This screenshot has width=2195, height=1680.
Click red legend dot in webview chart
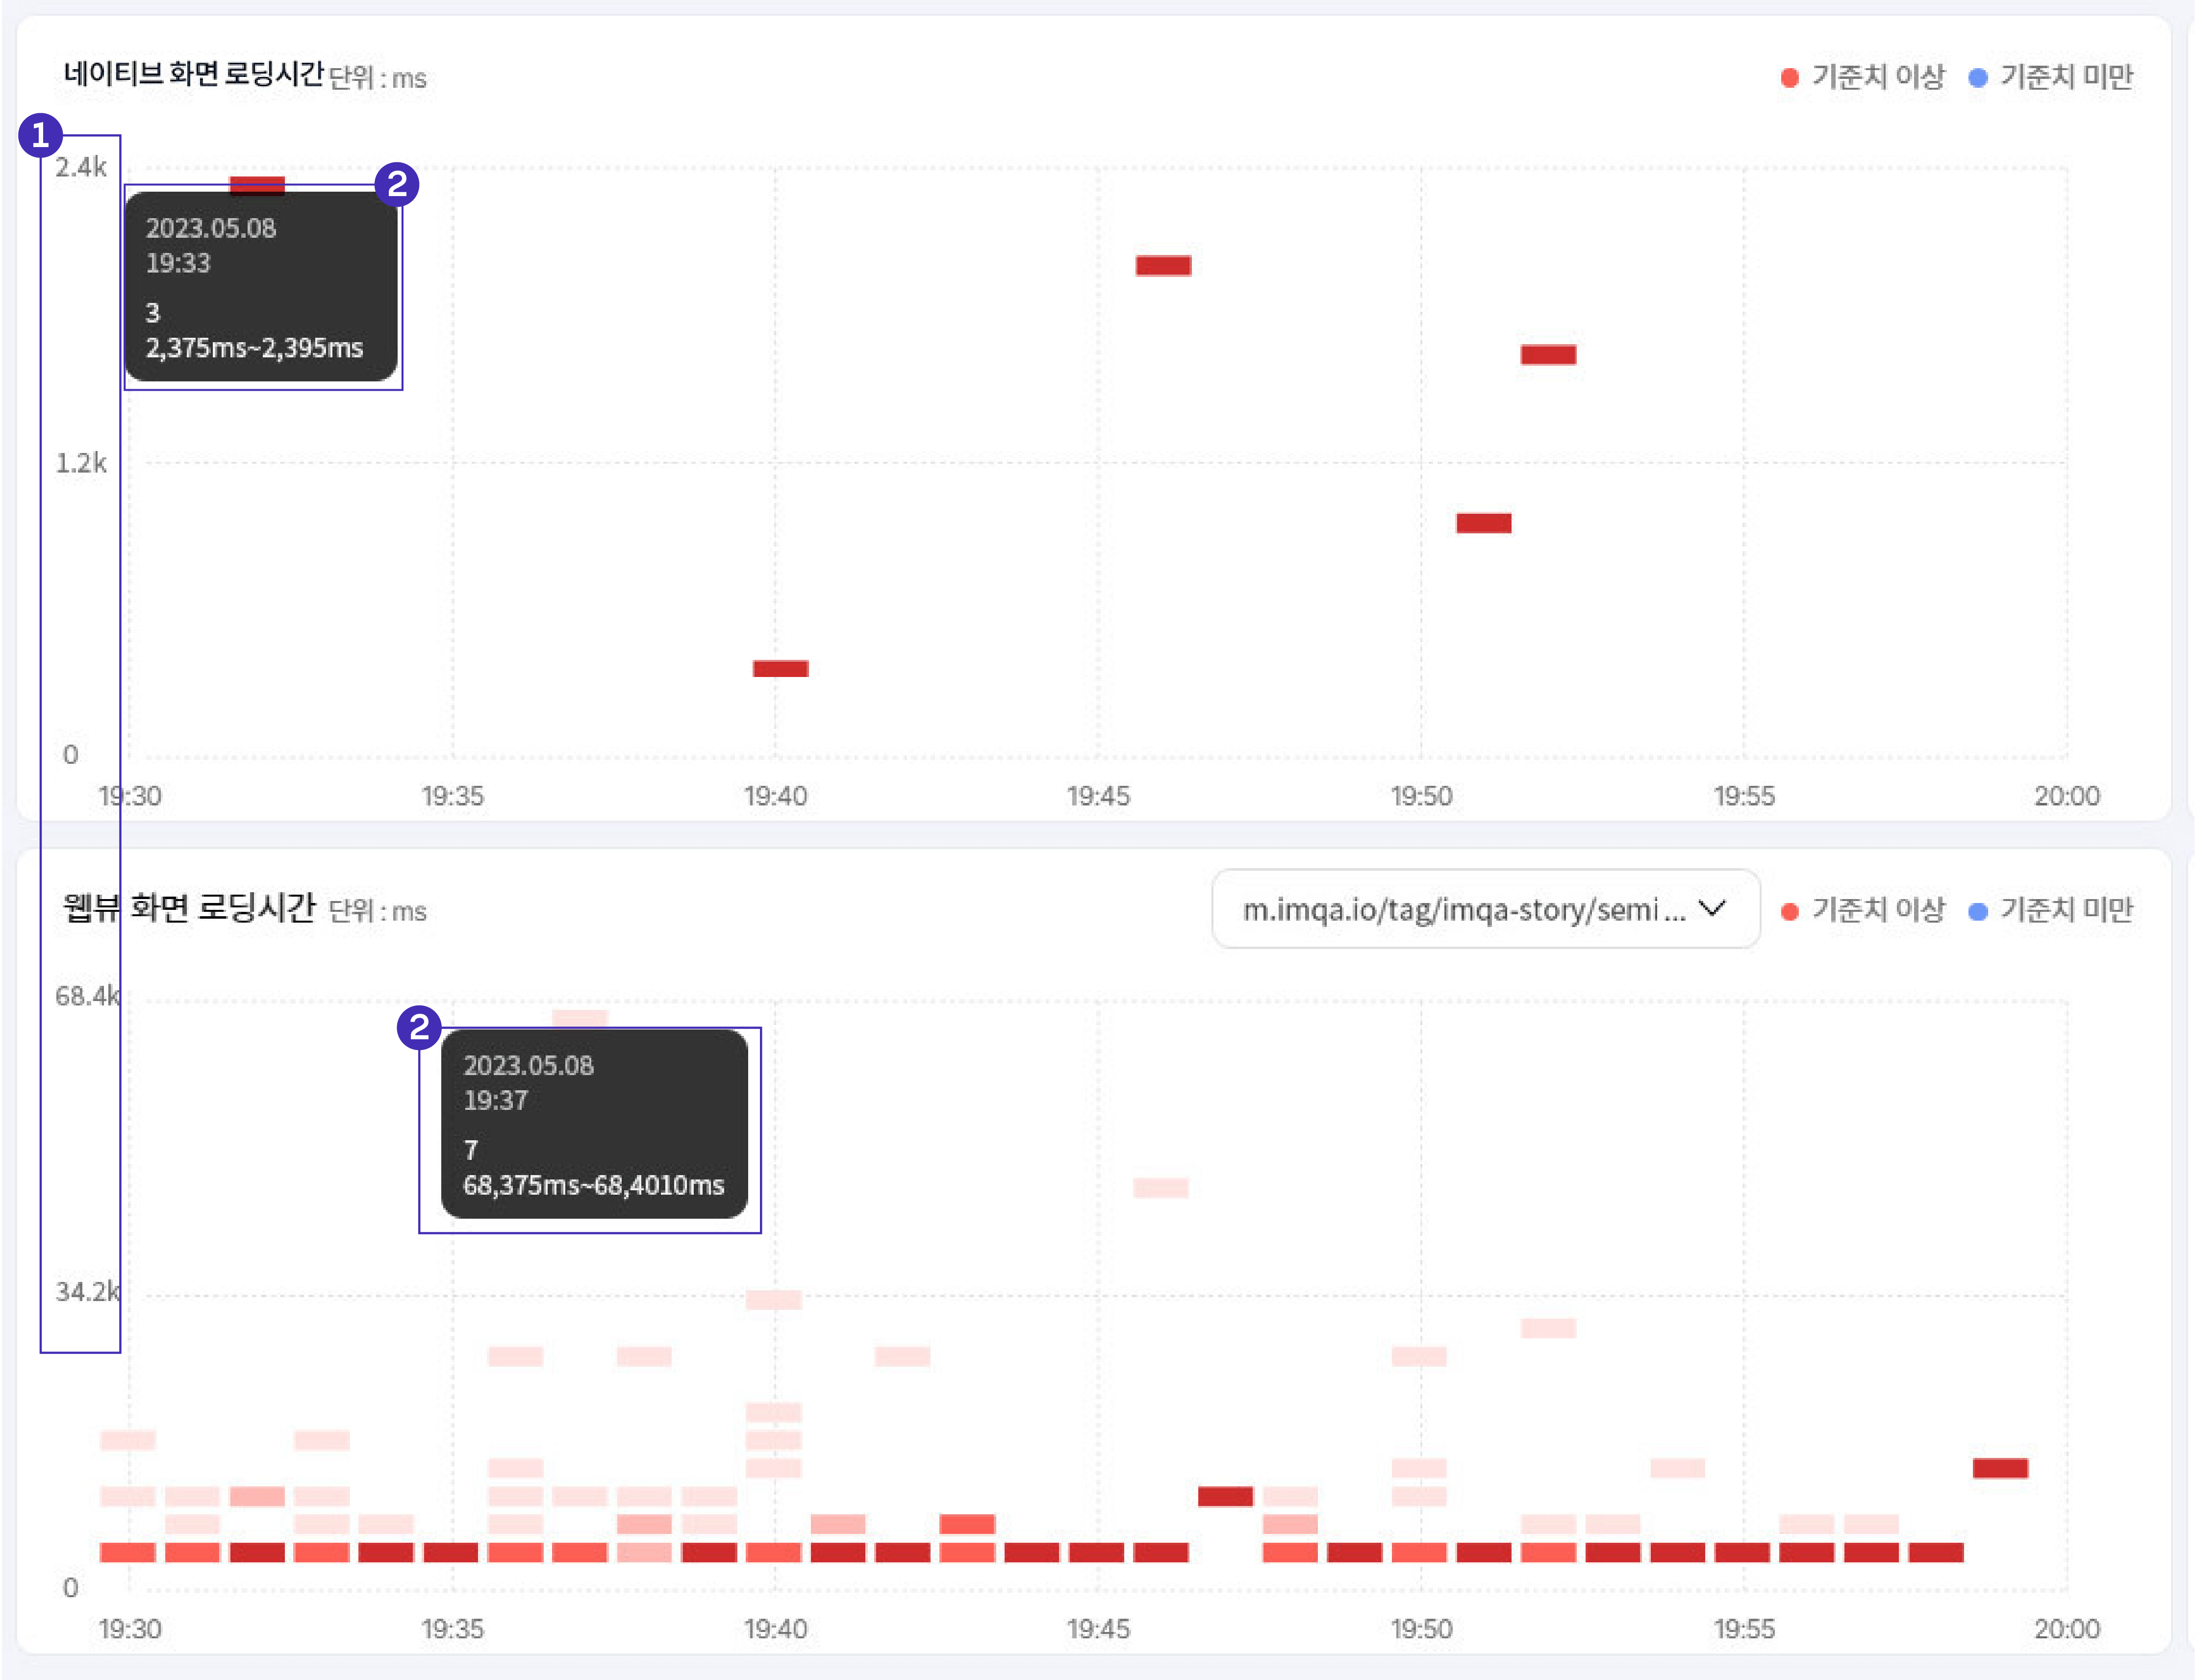1789,911
